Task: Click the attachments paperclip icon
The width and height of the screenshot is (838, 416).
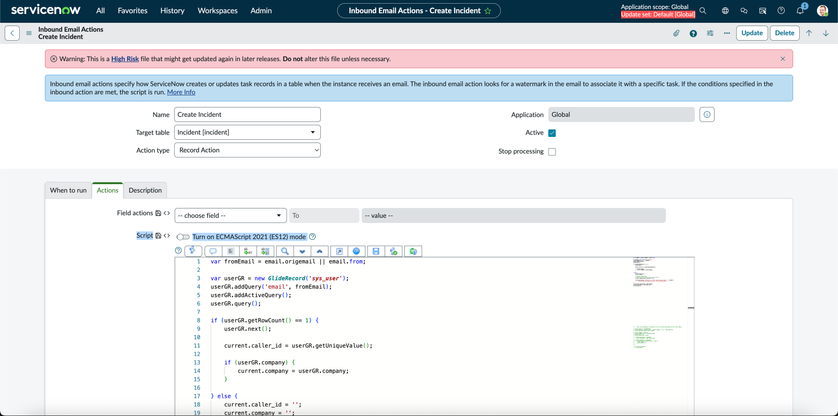Action: pyautogui.click(x=676, y=33)
